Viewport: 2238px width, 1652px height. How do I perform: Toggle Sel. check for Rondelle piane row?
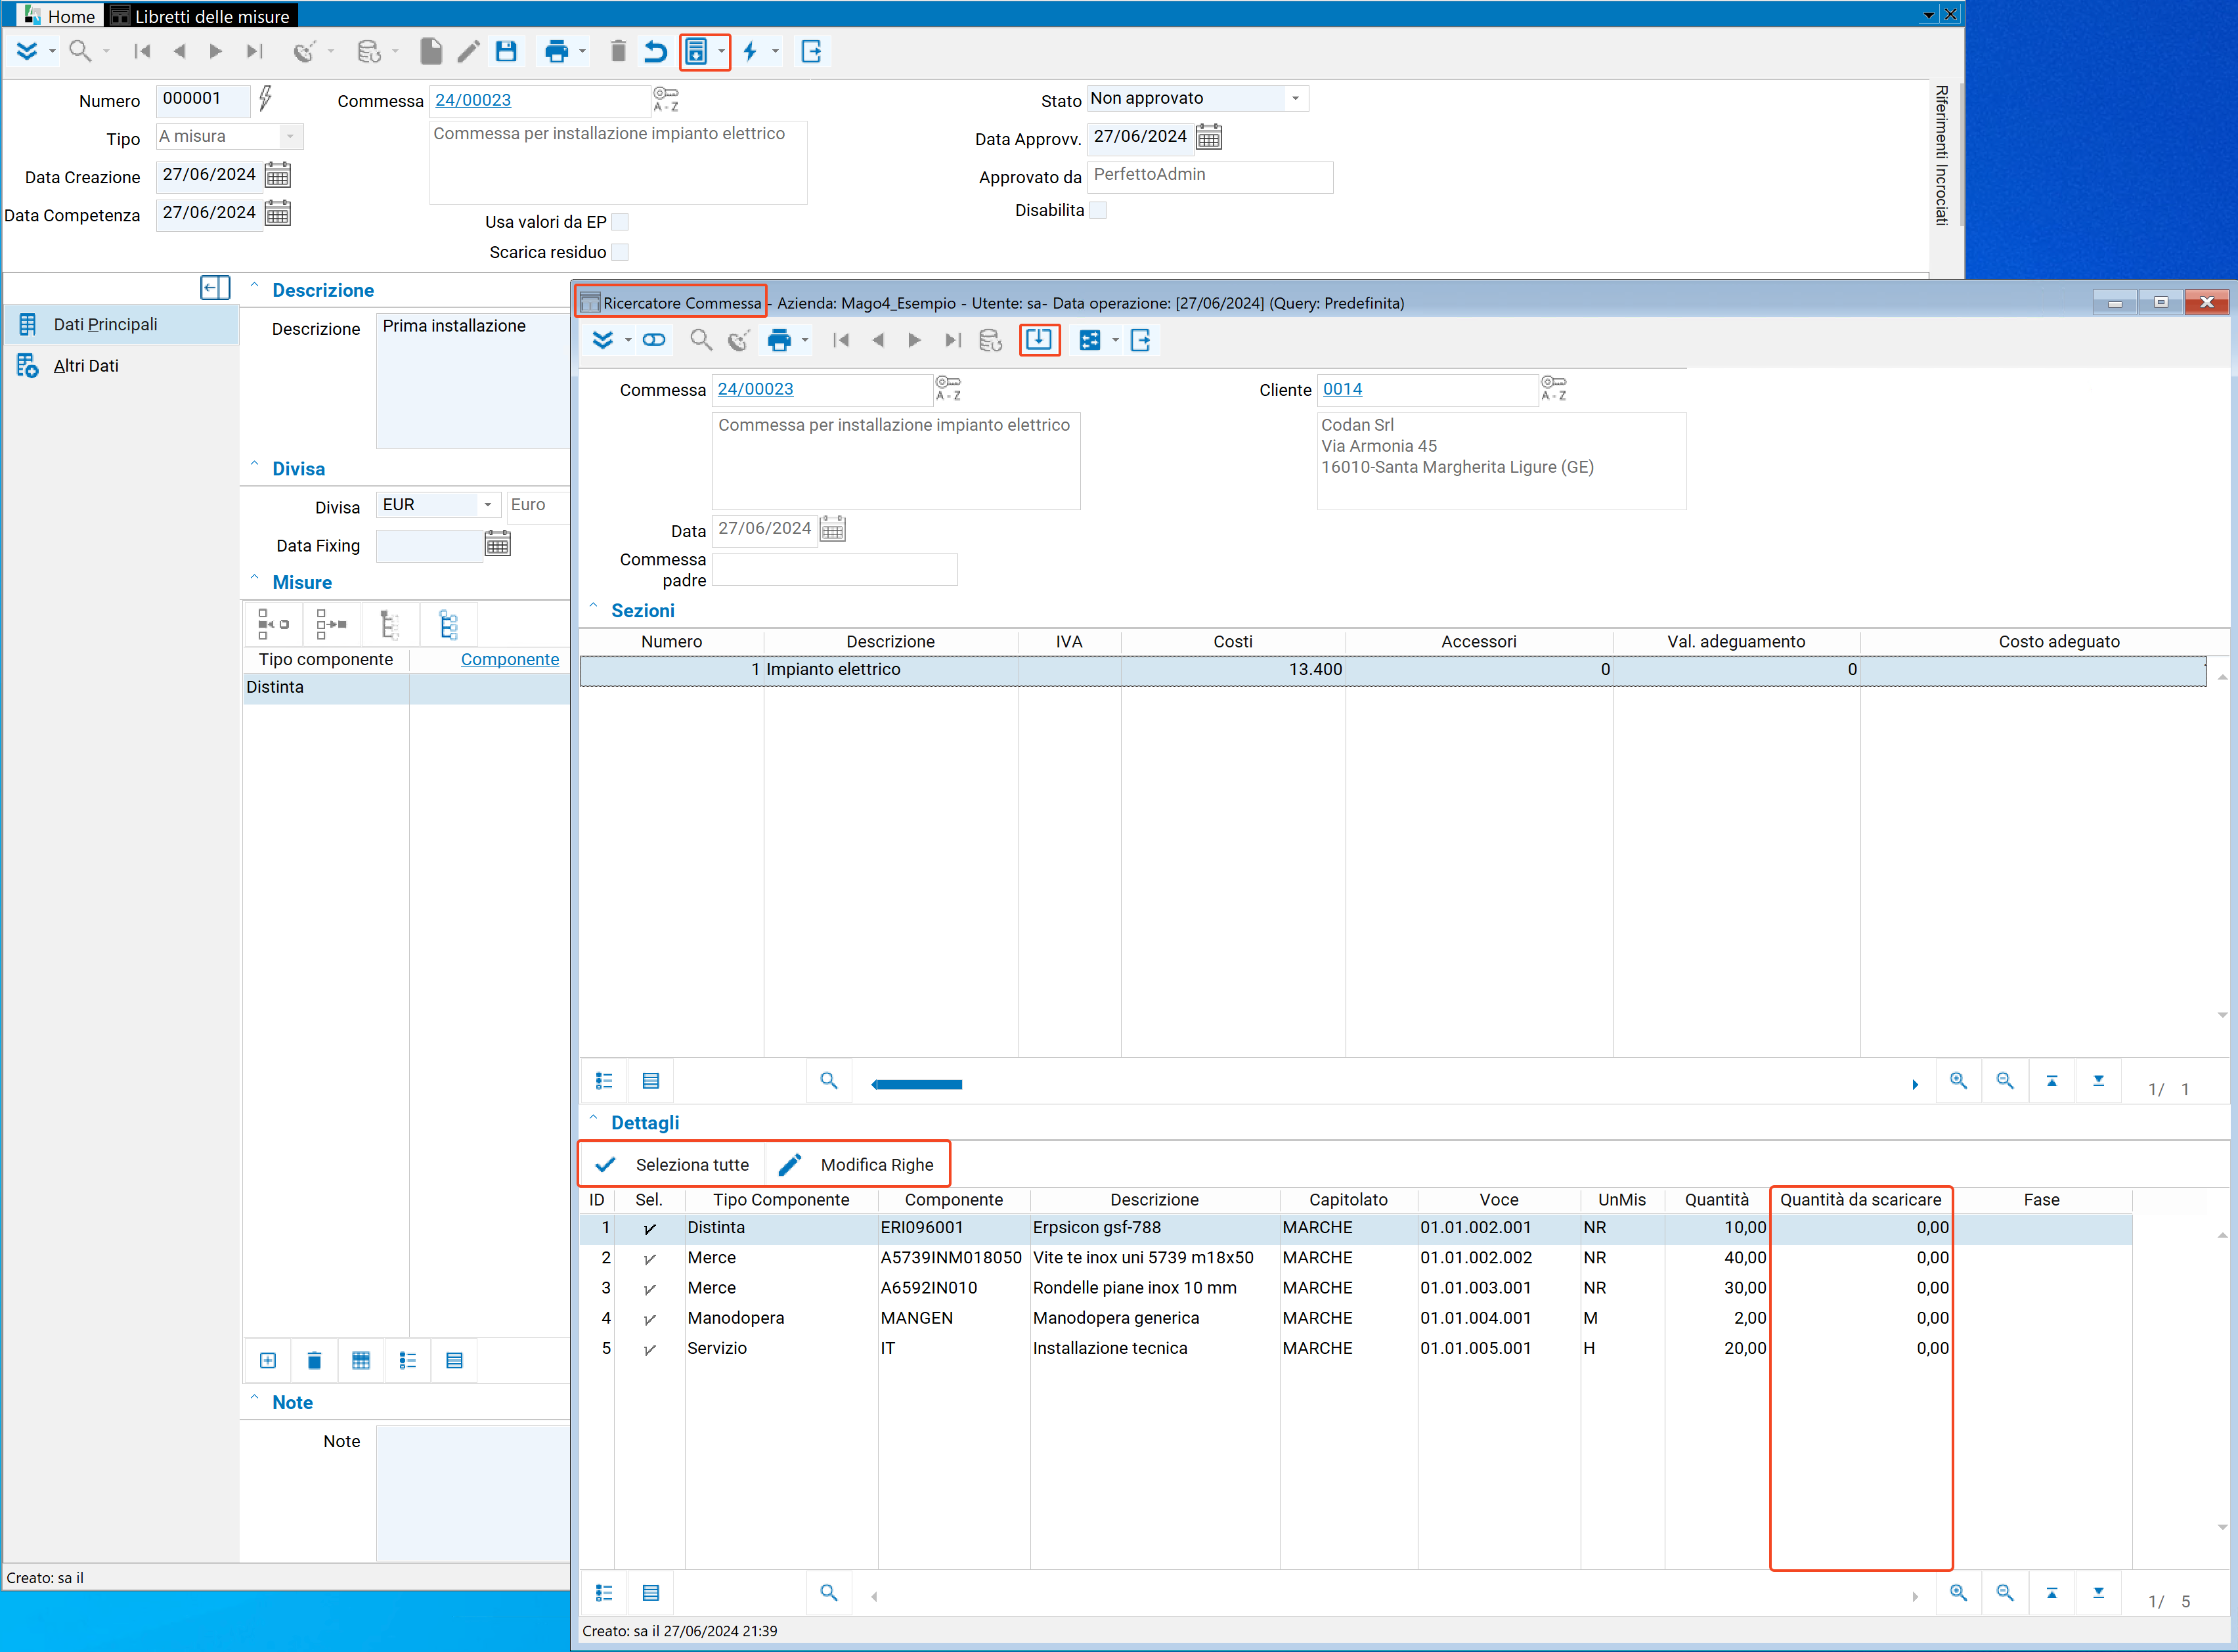650,1289
